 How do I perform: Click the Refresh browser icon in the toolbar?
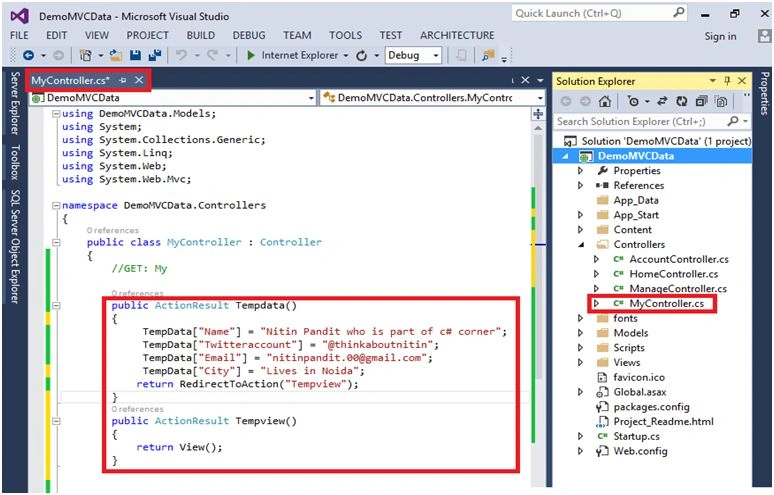(361, 55)
